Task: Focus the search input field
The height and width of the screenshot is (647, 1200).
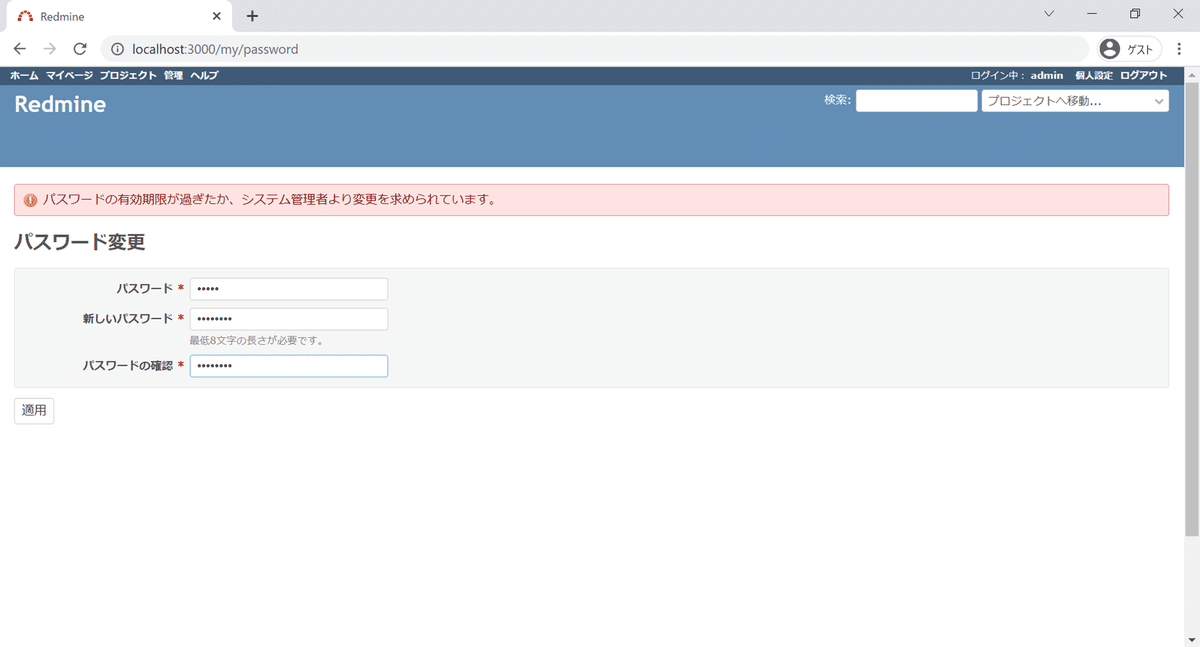Action: 916,101
